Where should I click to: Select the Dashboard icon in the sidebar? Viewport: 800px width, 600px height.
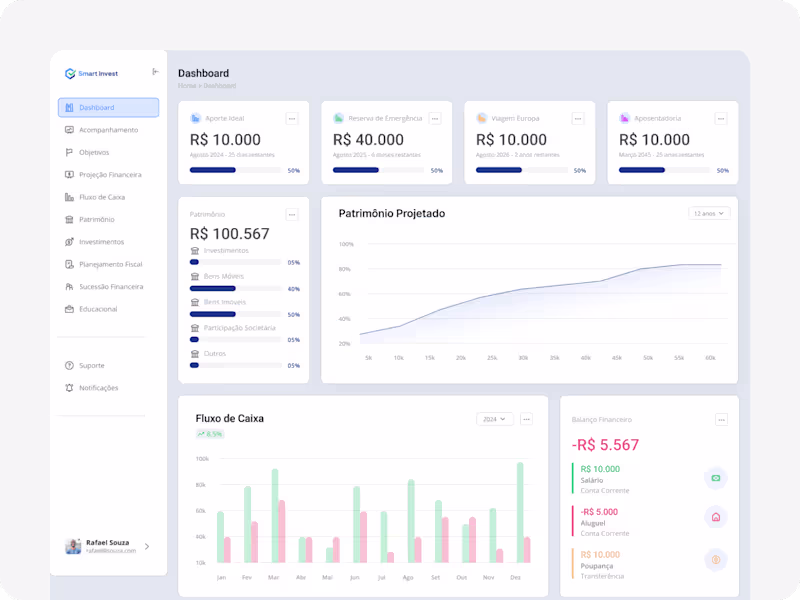68,107
